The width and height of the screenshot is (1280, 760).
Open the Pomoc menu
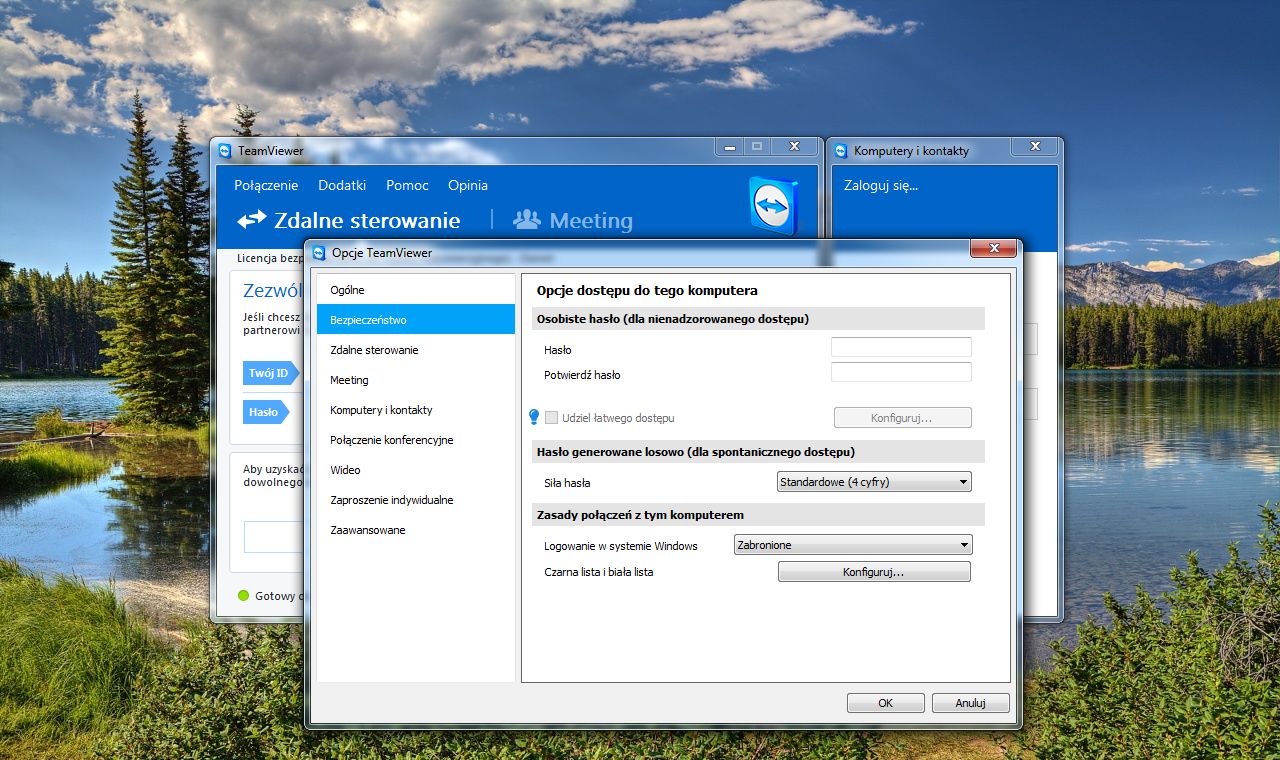407,185
